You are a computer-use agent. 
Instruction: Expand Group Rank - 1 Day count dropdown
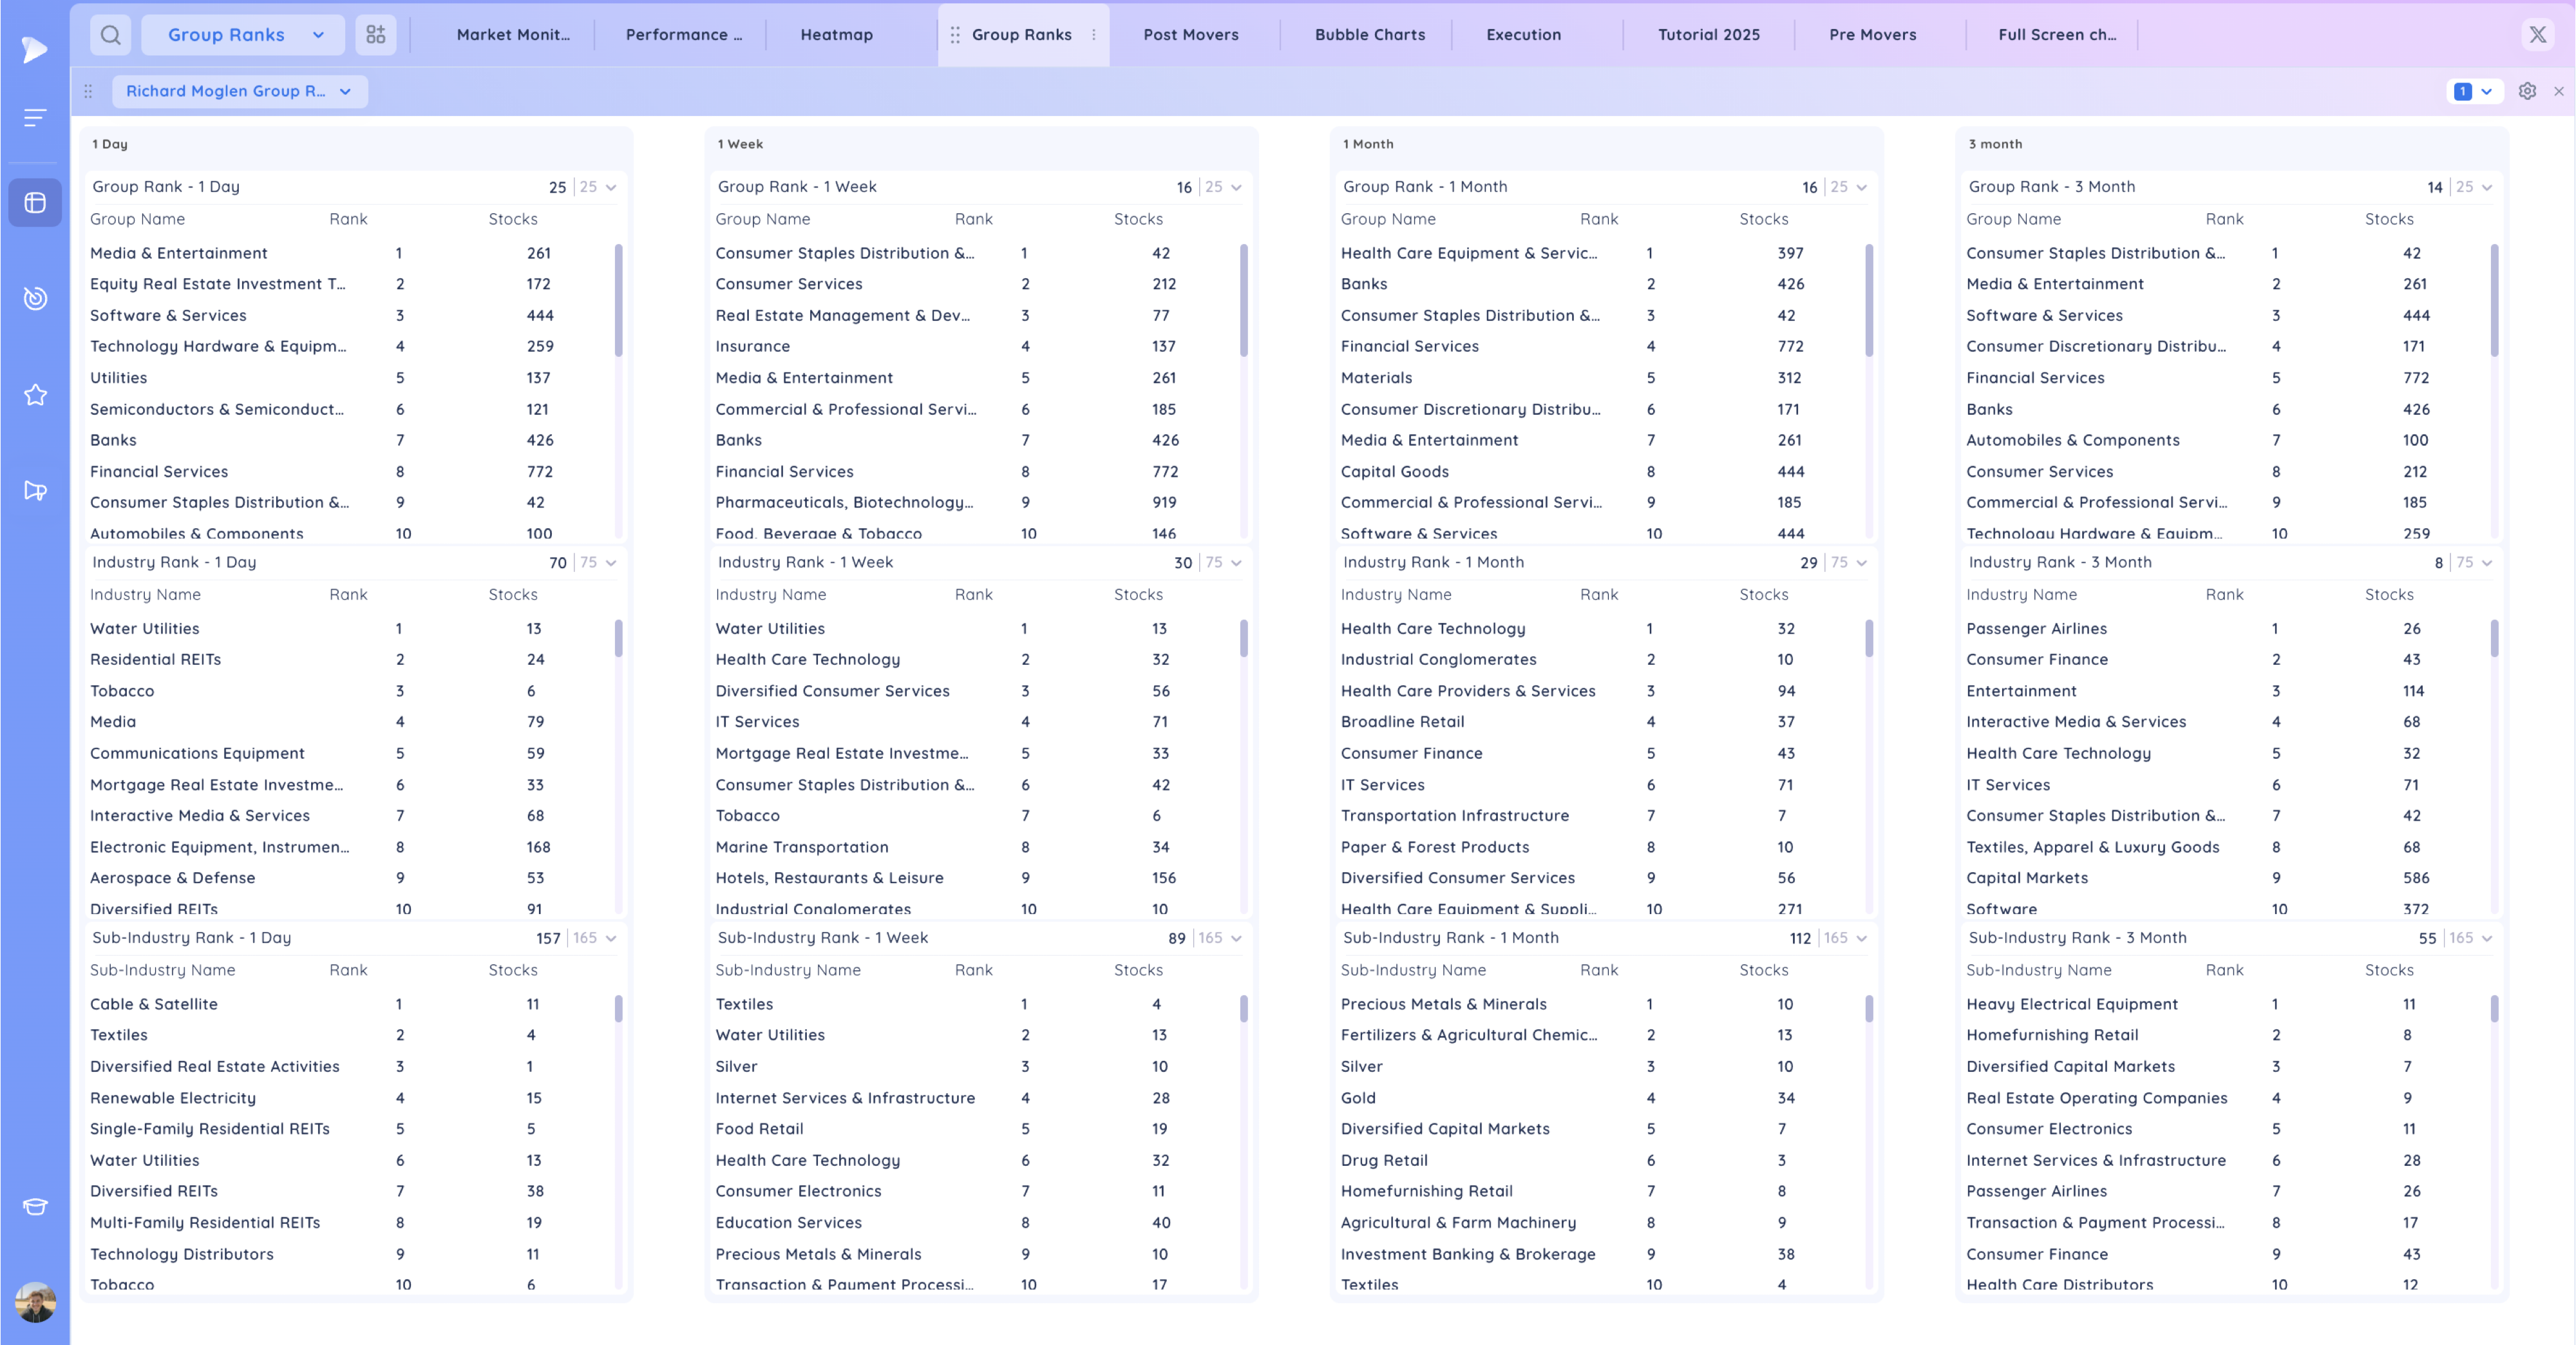tap(611, 187)
